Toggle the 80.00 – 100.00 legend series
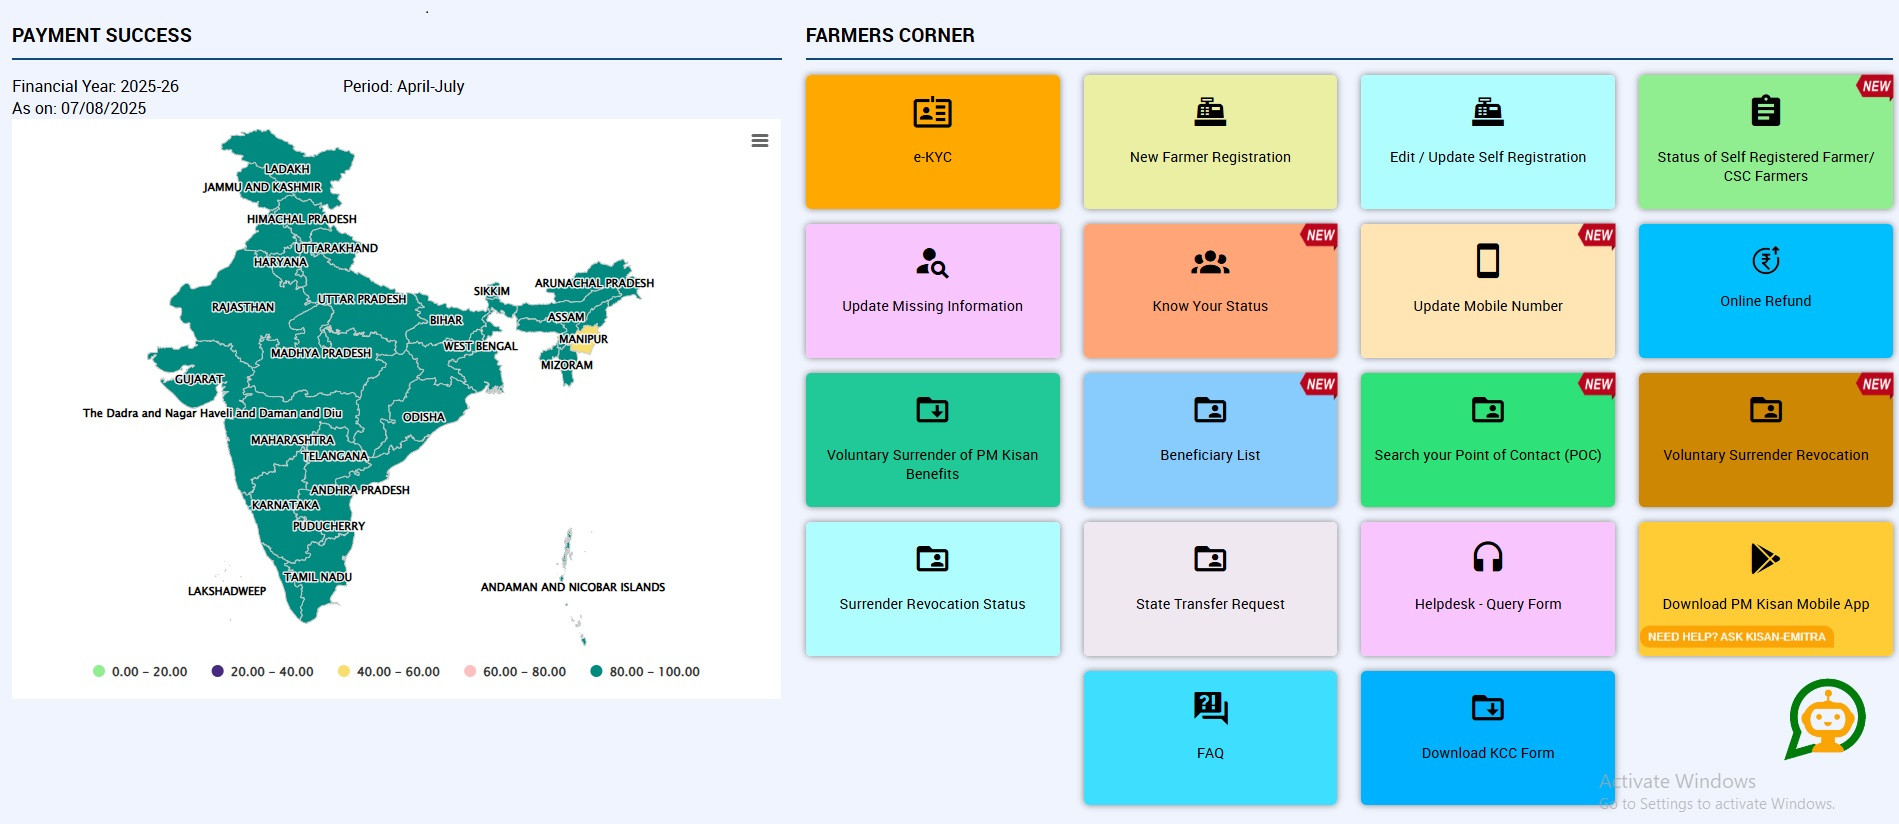1899x824 pixels. pos(645,672)
